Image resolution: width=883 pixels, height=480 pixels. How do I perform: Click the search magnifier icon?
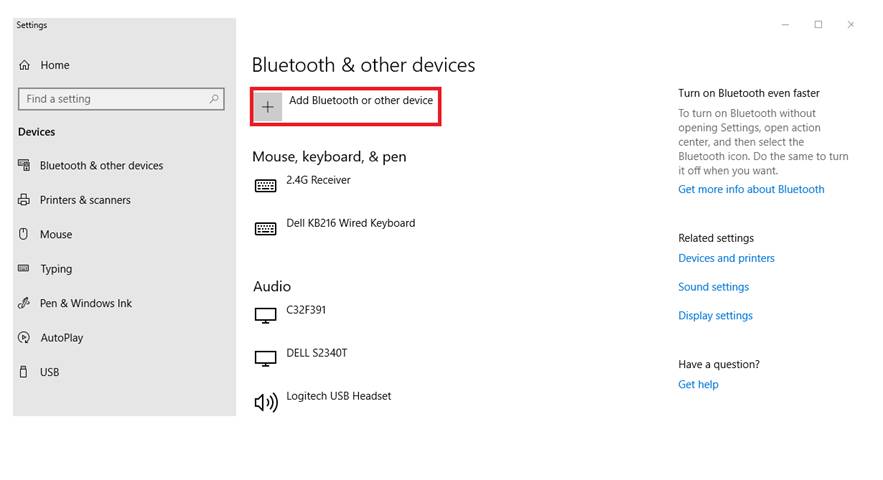click(214, 99)
